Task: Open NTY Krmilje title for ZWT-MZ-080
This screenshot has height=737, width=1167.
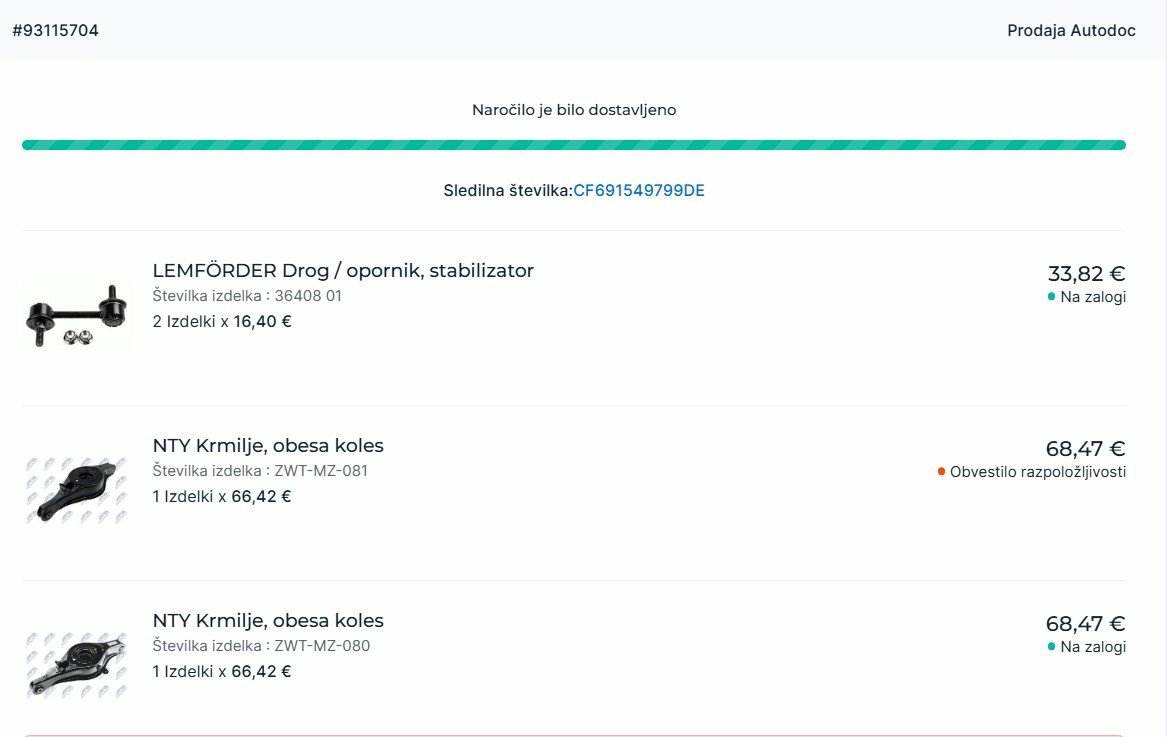Action: pos(268,620)
